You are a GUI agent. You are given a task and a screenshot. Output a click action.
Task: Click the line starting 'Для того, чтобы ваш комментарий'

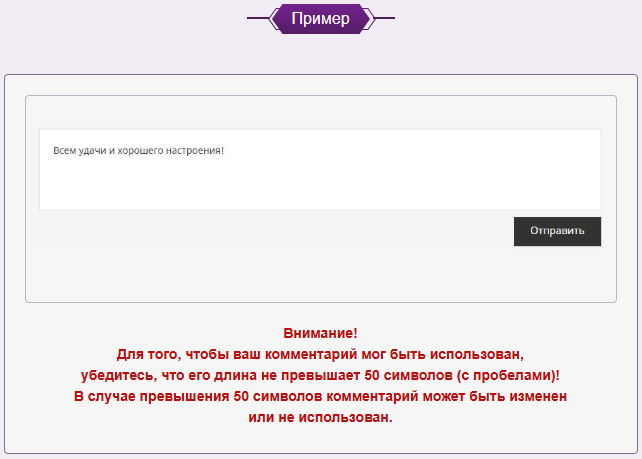(x=320, y=354)
